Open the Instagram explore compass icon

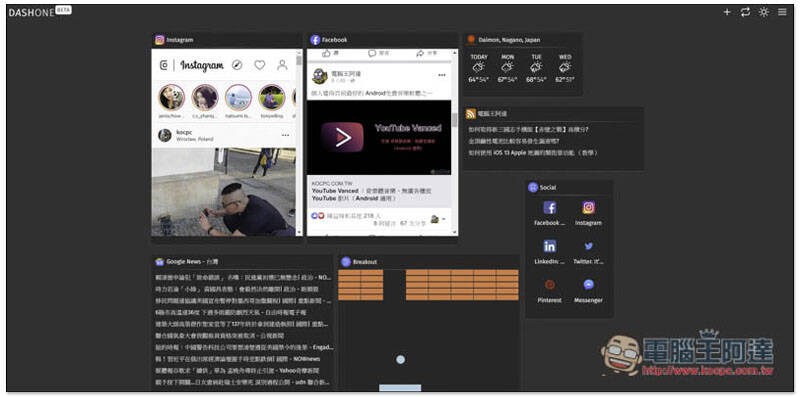pyautogui.click(x=237, y=65)
